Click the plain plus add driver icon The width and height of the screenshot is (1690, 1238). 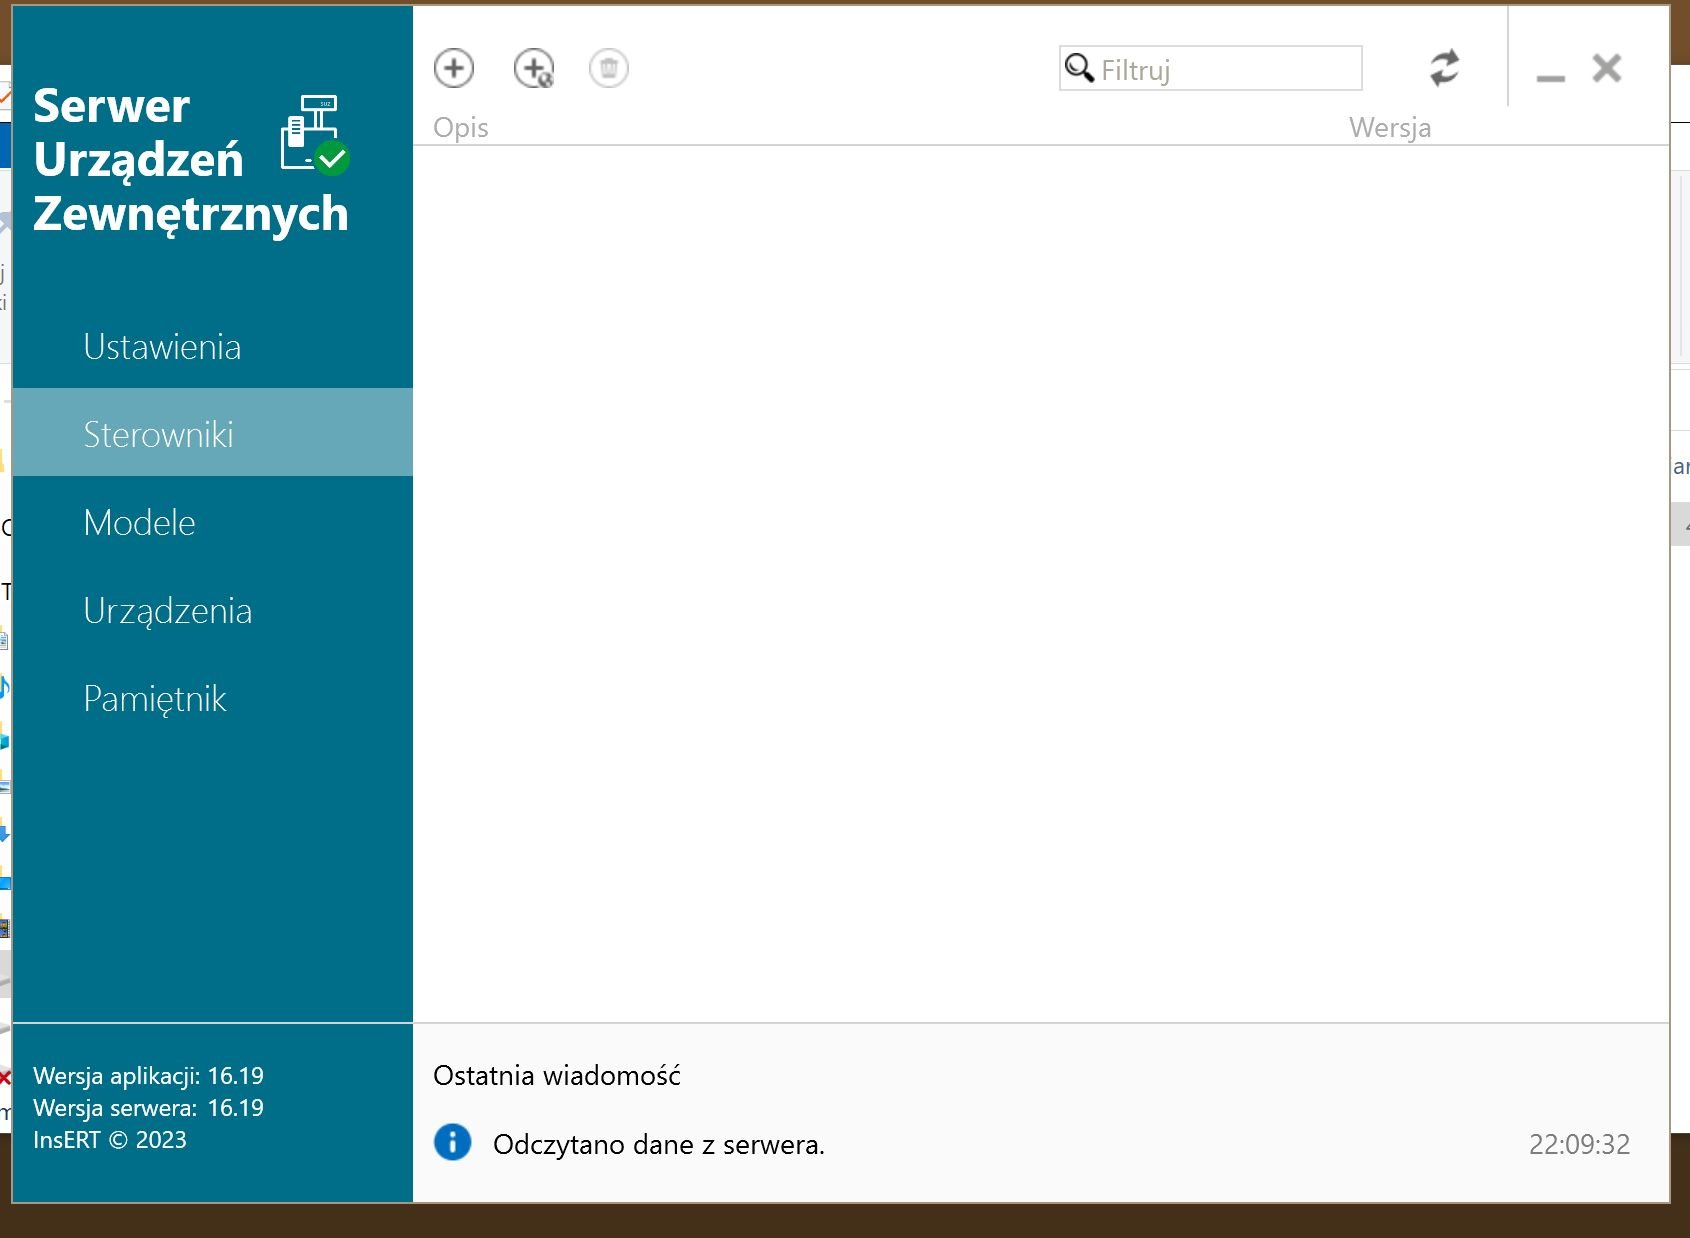click(454, 69)
